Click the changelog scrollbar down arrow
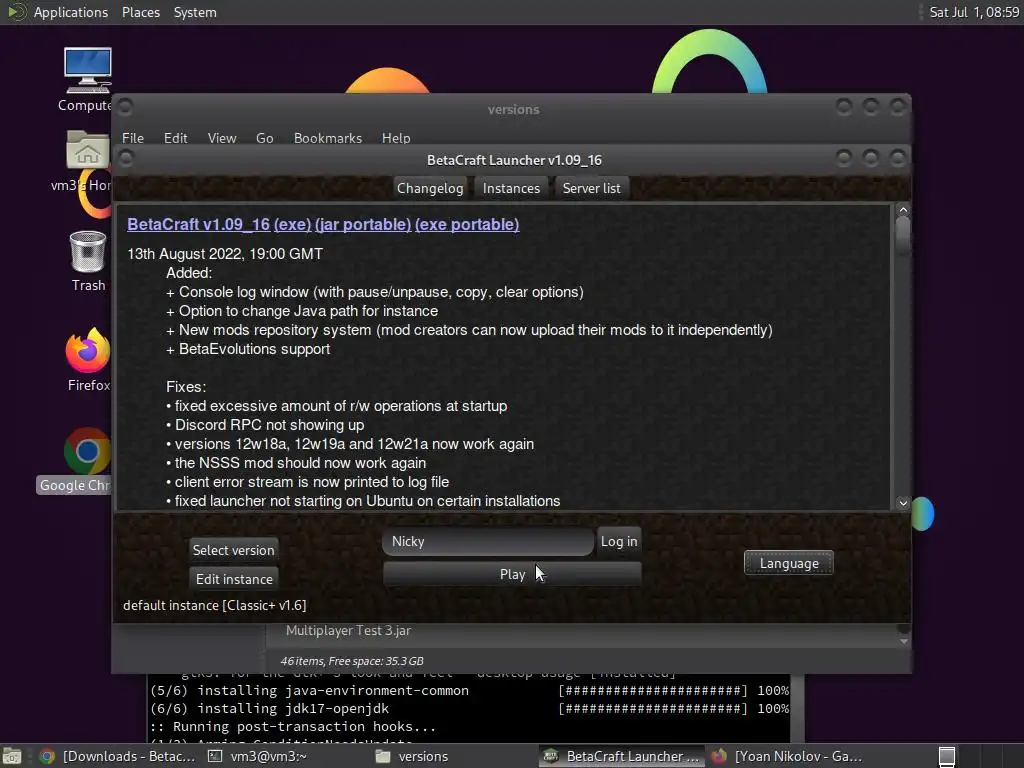1024x768 pixels. click(903, 502)
